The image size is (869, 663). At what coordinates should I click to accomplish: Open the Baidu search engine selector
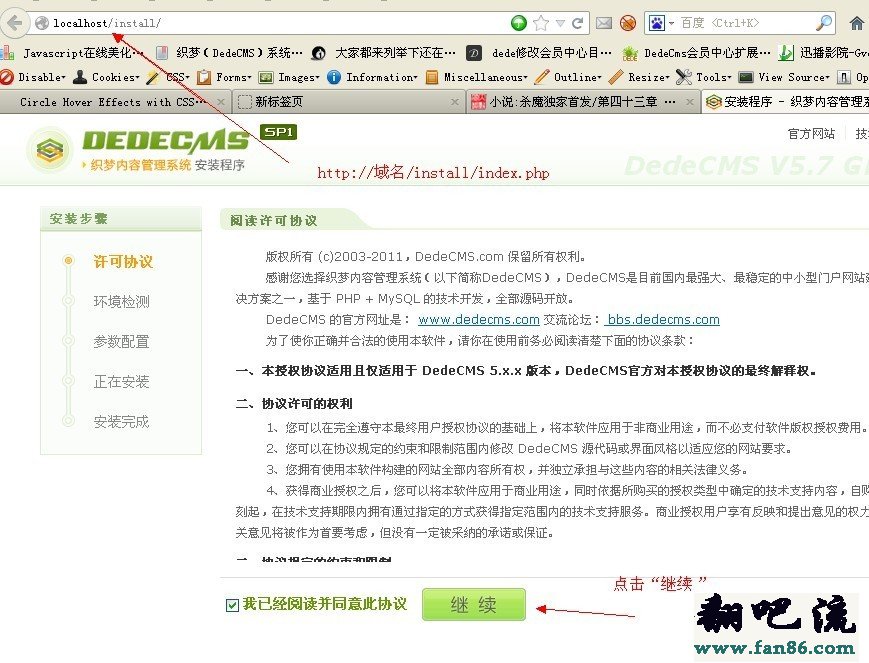tap(661, 23)
